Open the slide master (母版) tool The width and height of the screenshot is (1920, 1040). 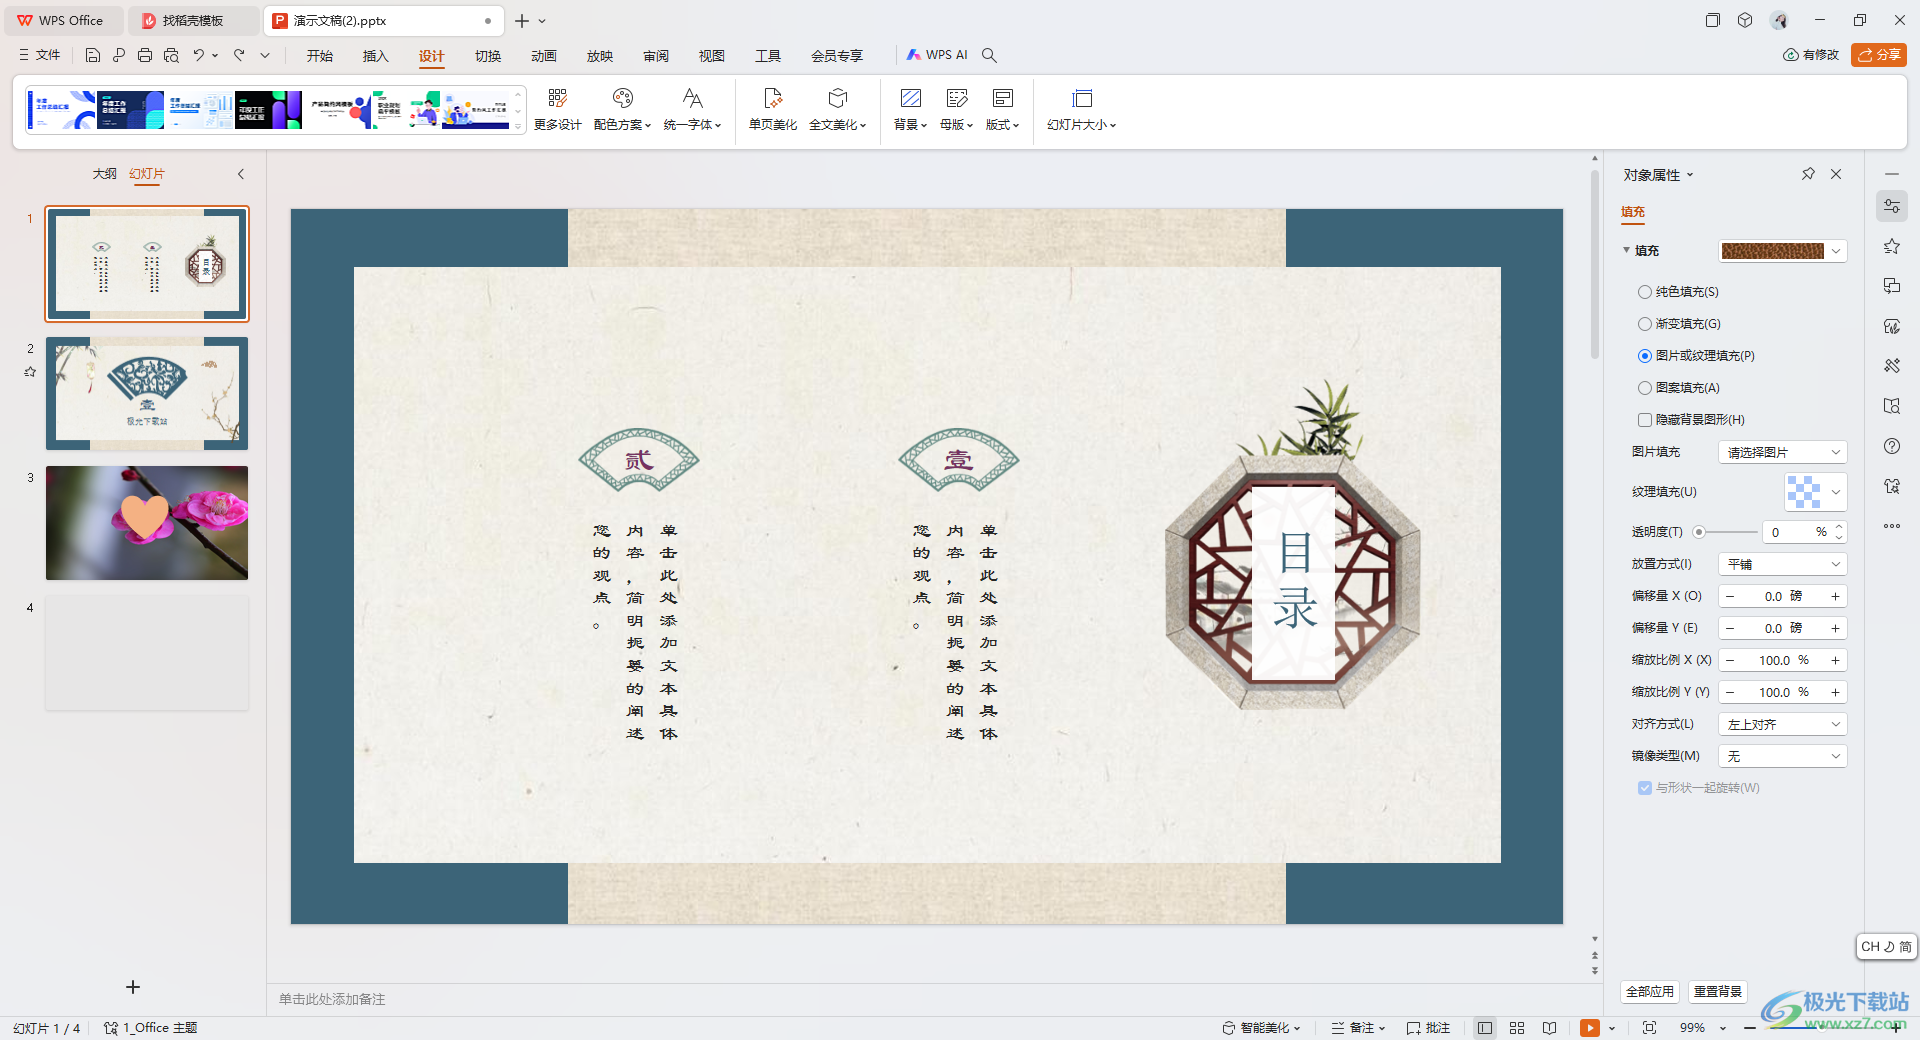pyautogui.click(x=956, y=109)
